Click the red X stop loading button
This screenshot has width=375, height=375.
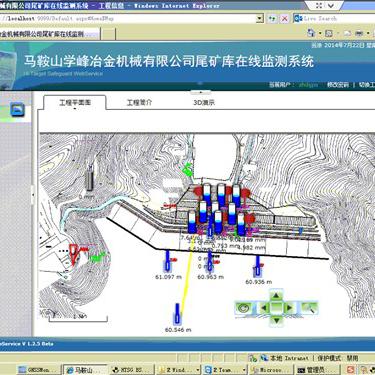point(284,19)
